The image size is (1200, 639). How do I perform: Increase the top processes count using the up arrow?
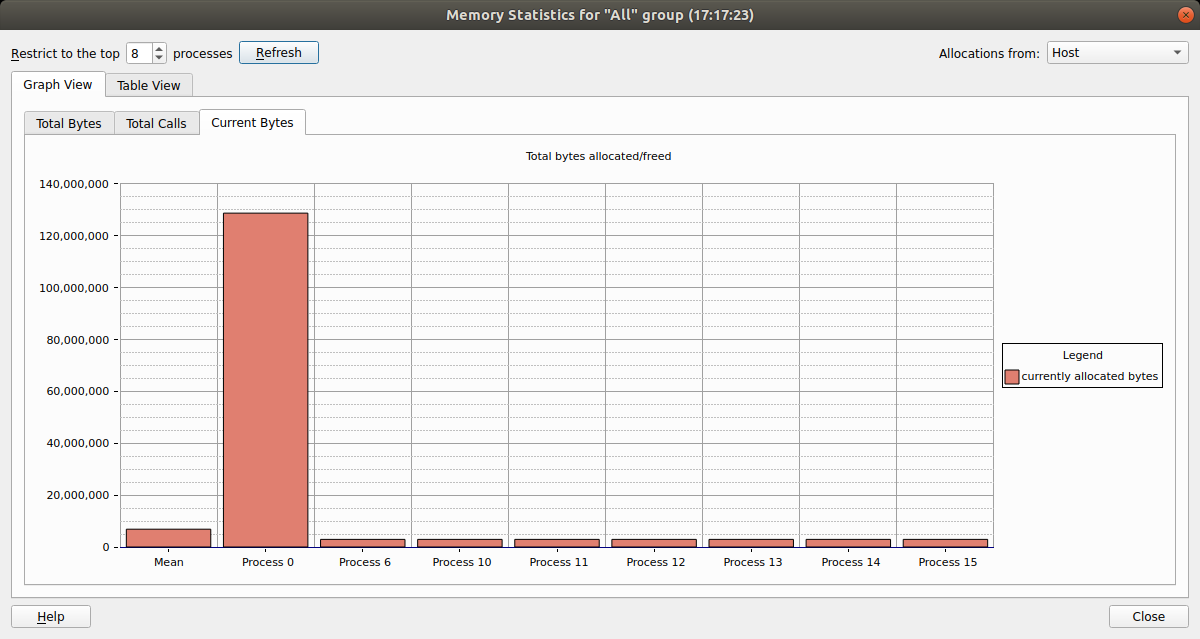tap(159, 47)
